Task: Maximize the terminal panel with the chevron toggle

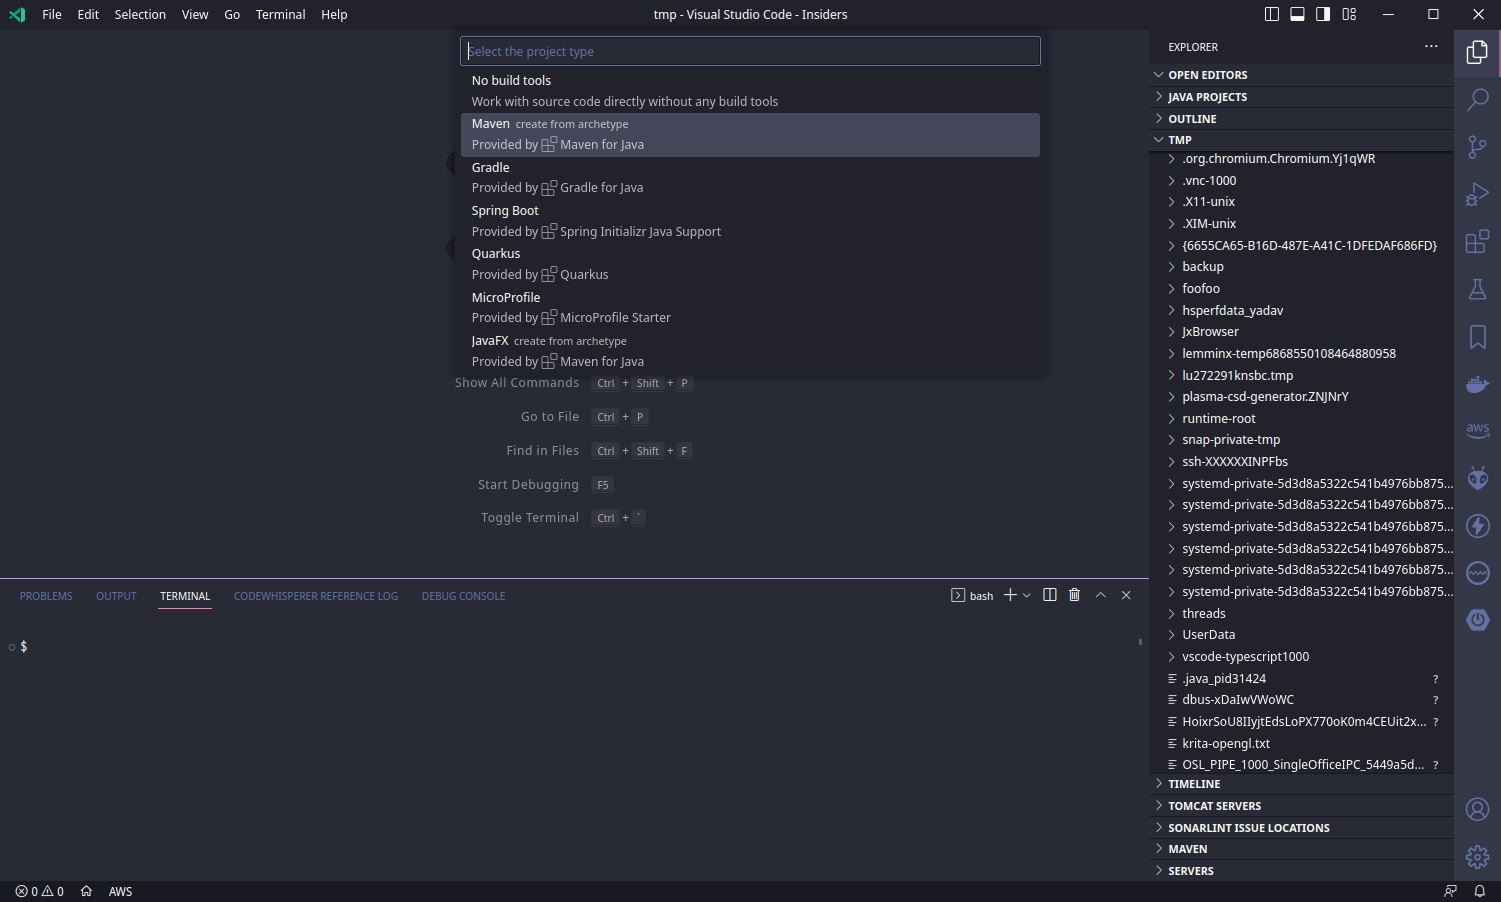Action: pos(1100,594)
